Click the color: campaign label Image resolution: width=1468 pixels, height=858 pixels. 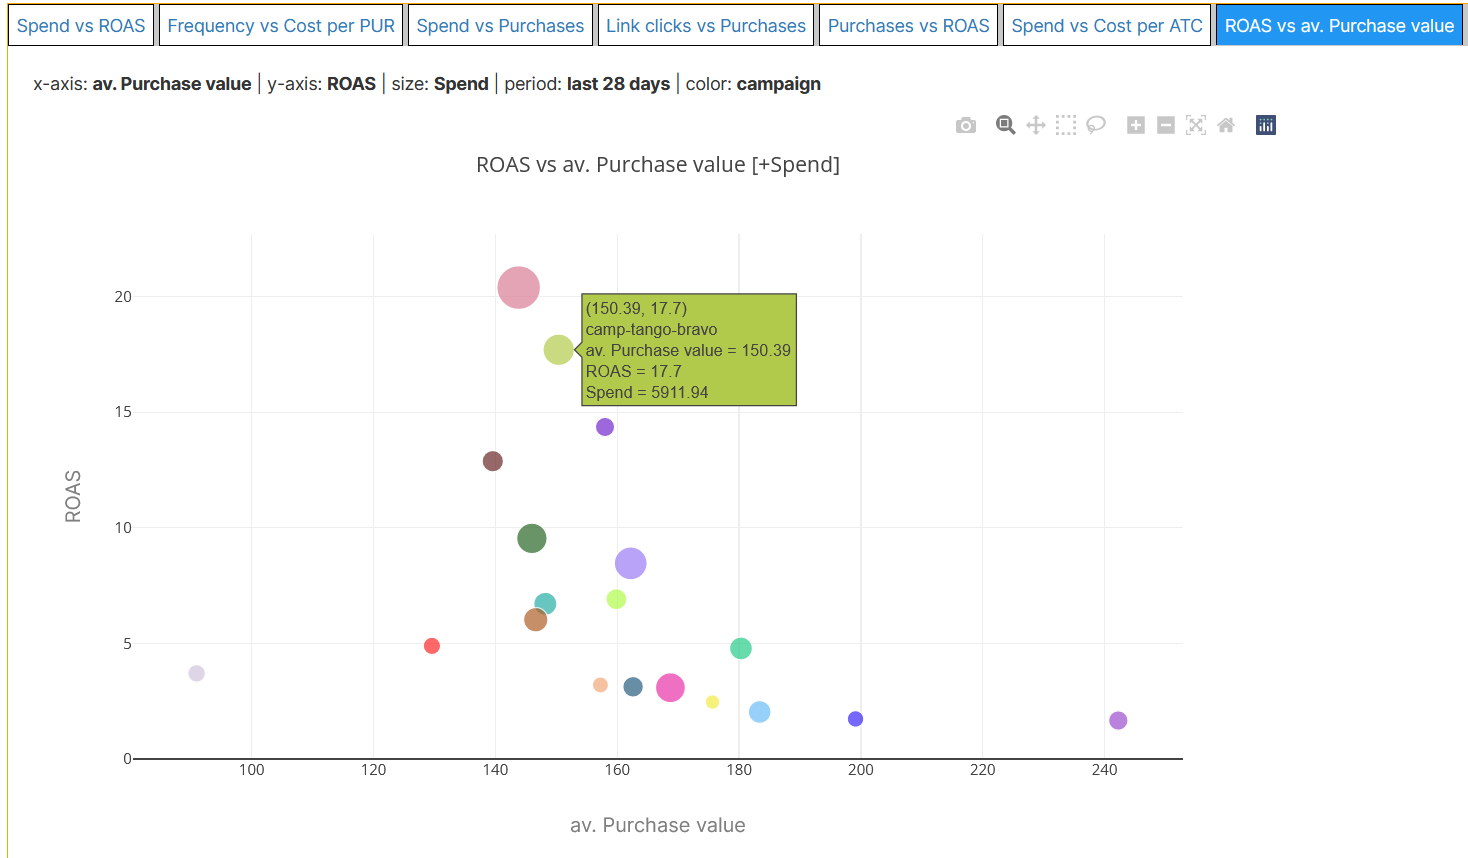tap(753, 84)
